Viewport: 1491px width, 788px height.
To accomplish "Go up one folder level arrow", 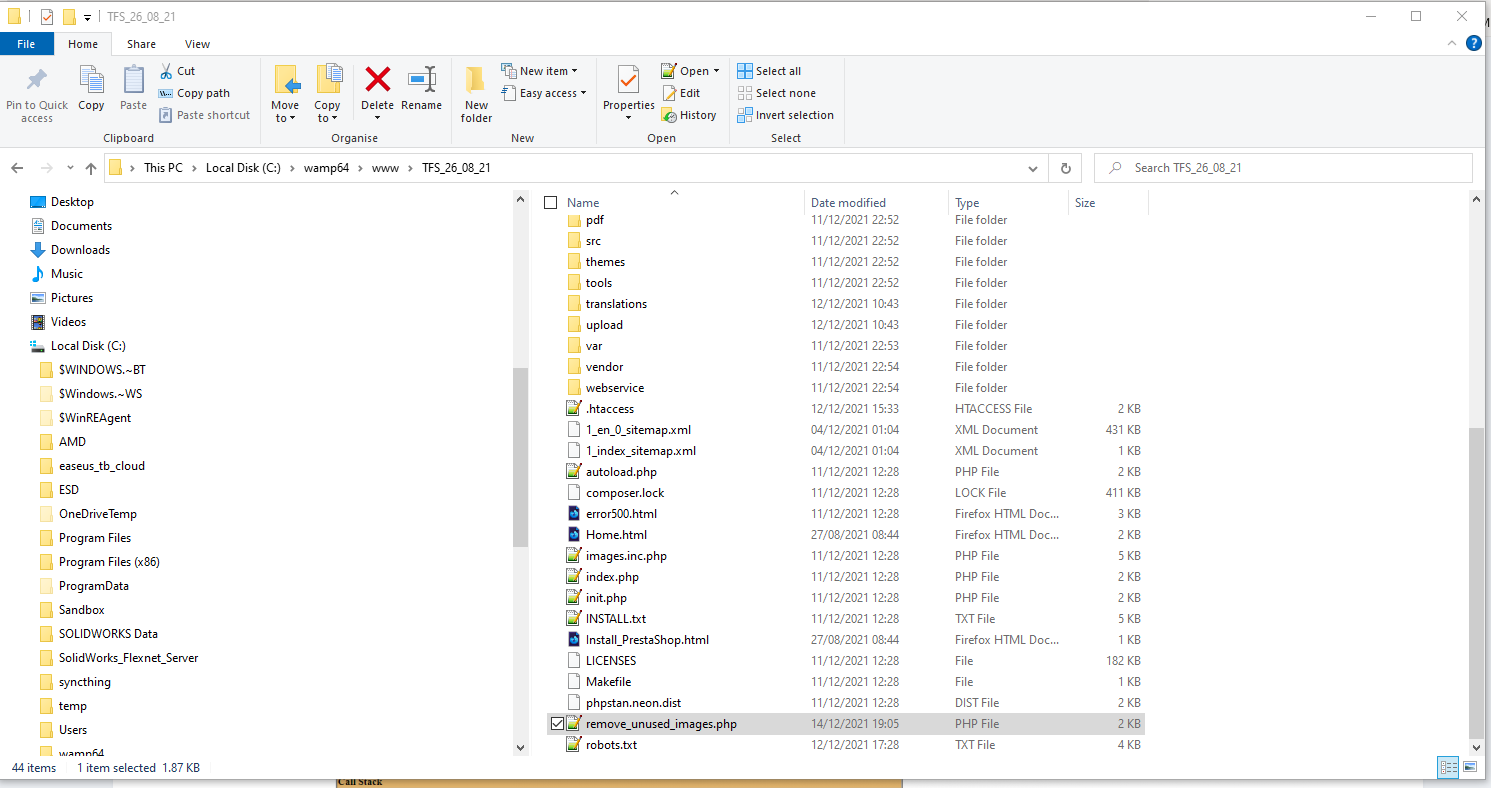I will tap(91, 168).
